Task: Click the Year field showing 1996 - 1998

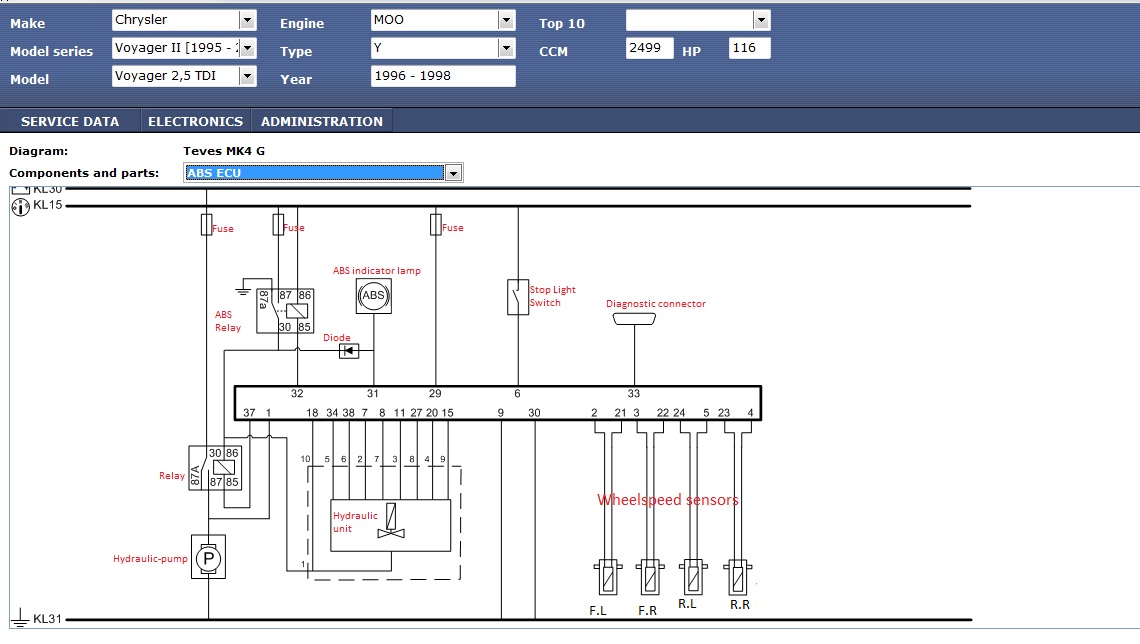Action: [443, 76]
